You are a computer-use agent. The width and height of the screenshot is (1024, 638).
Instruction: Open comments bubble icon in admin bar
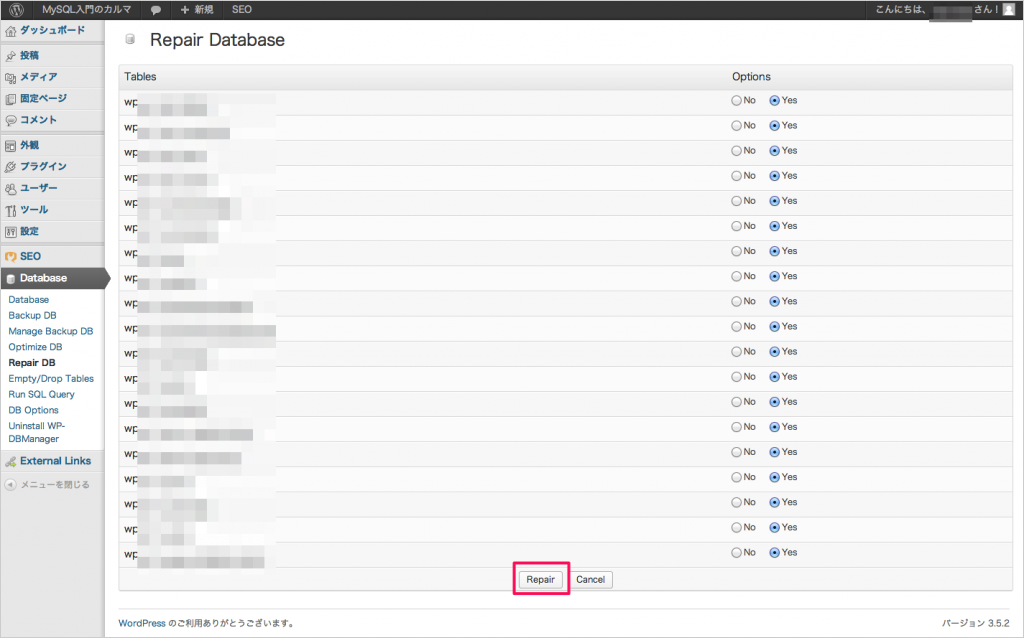click(155, 10)
